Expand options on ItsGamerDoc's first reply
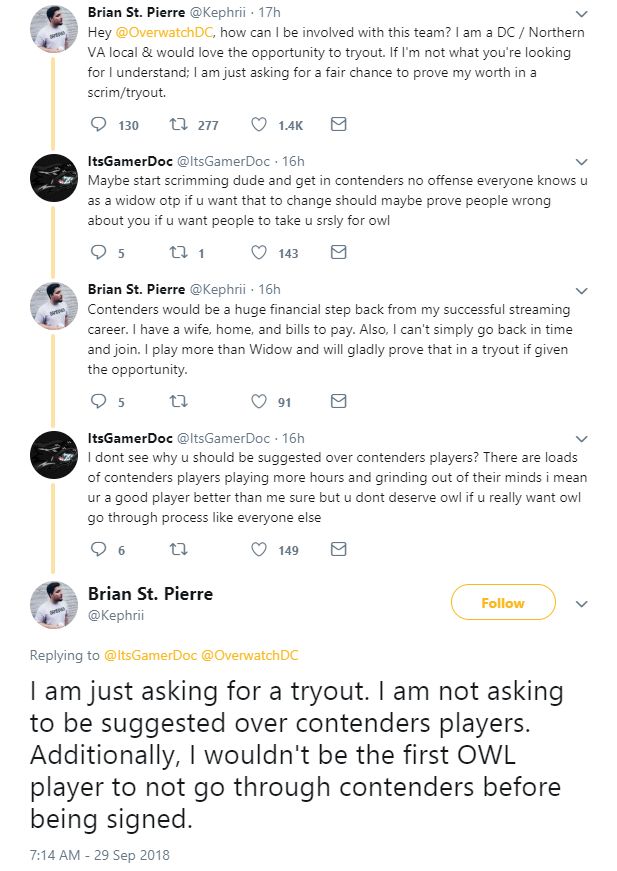 (583, 161)
